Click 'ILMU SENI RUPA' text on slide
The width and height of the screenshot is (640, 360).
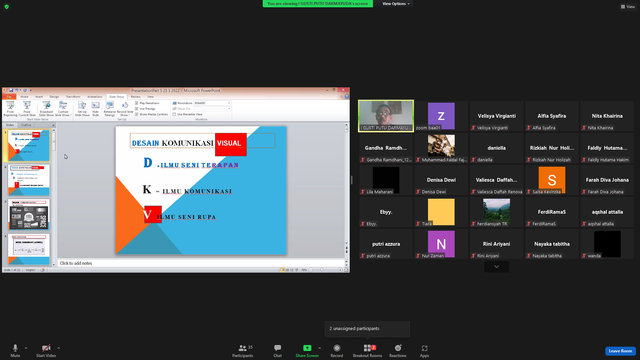click(187, 217)
